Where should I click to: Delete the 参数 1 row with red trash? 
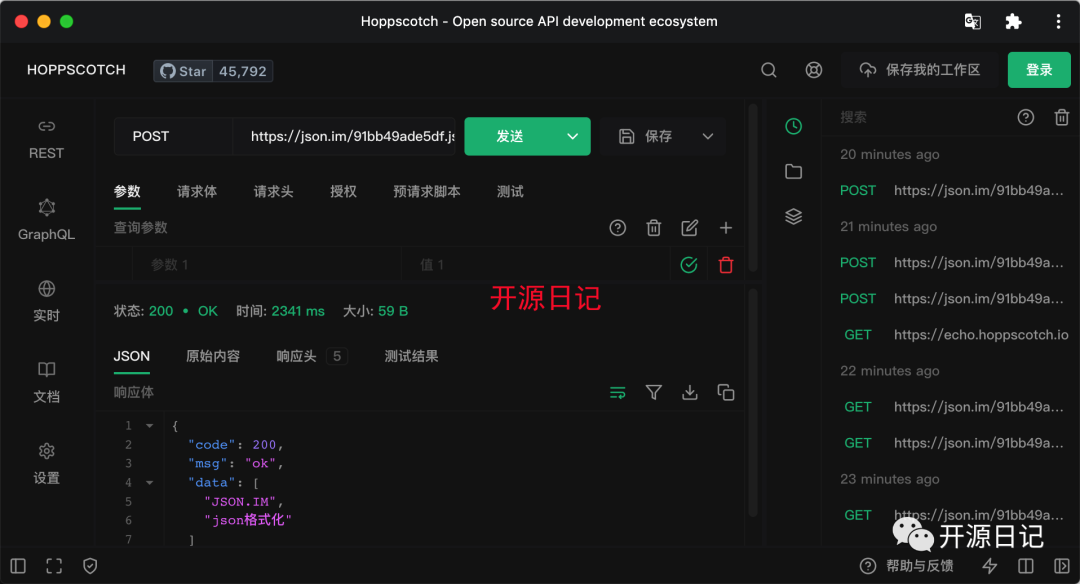(726, 265)
